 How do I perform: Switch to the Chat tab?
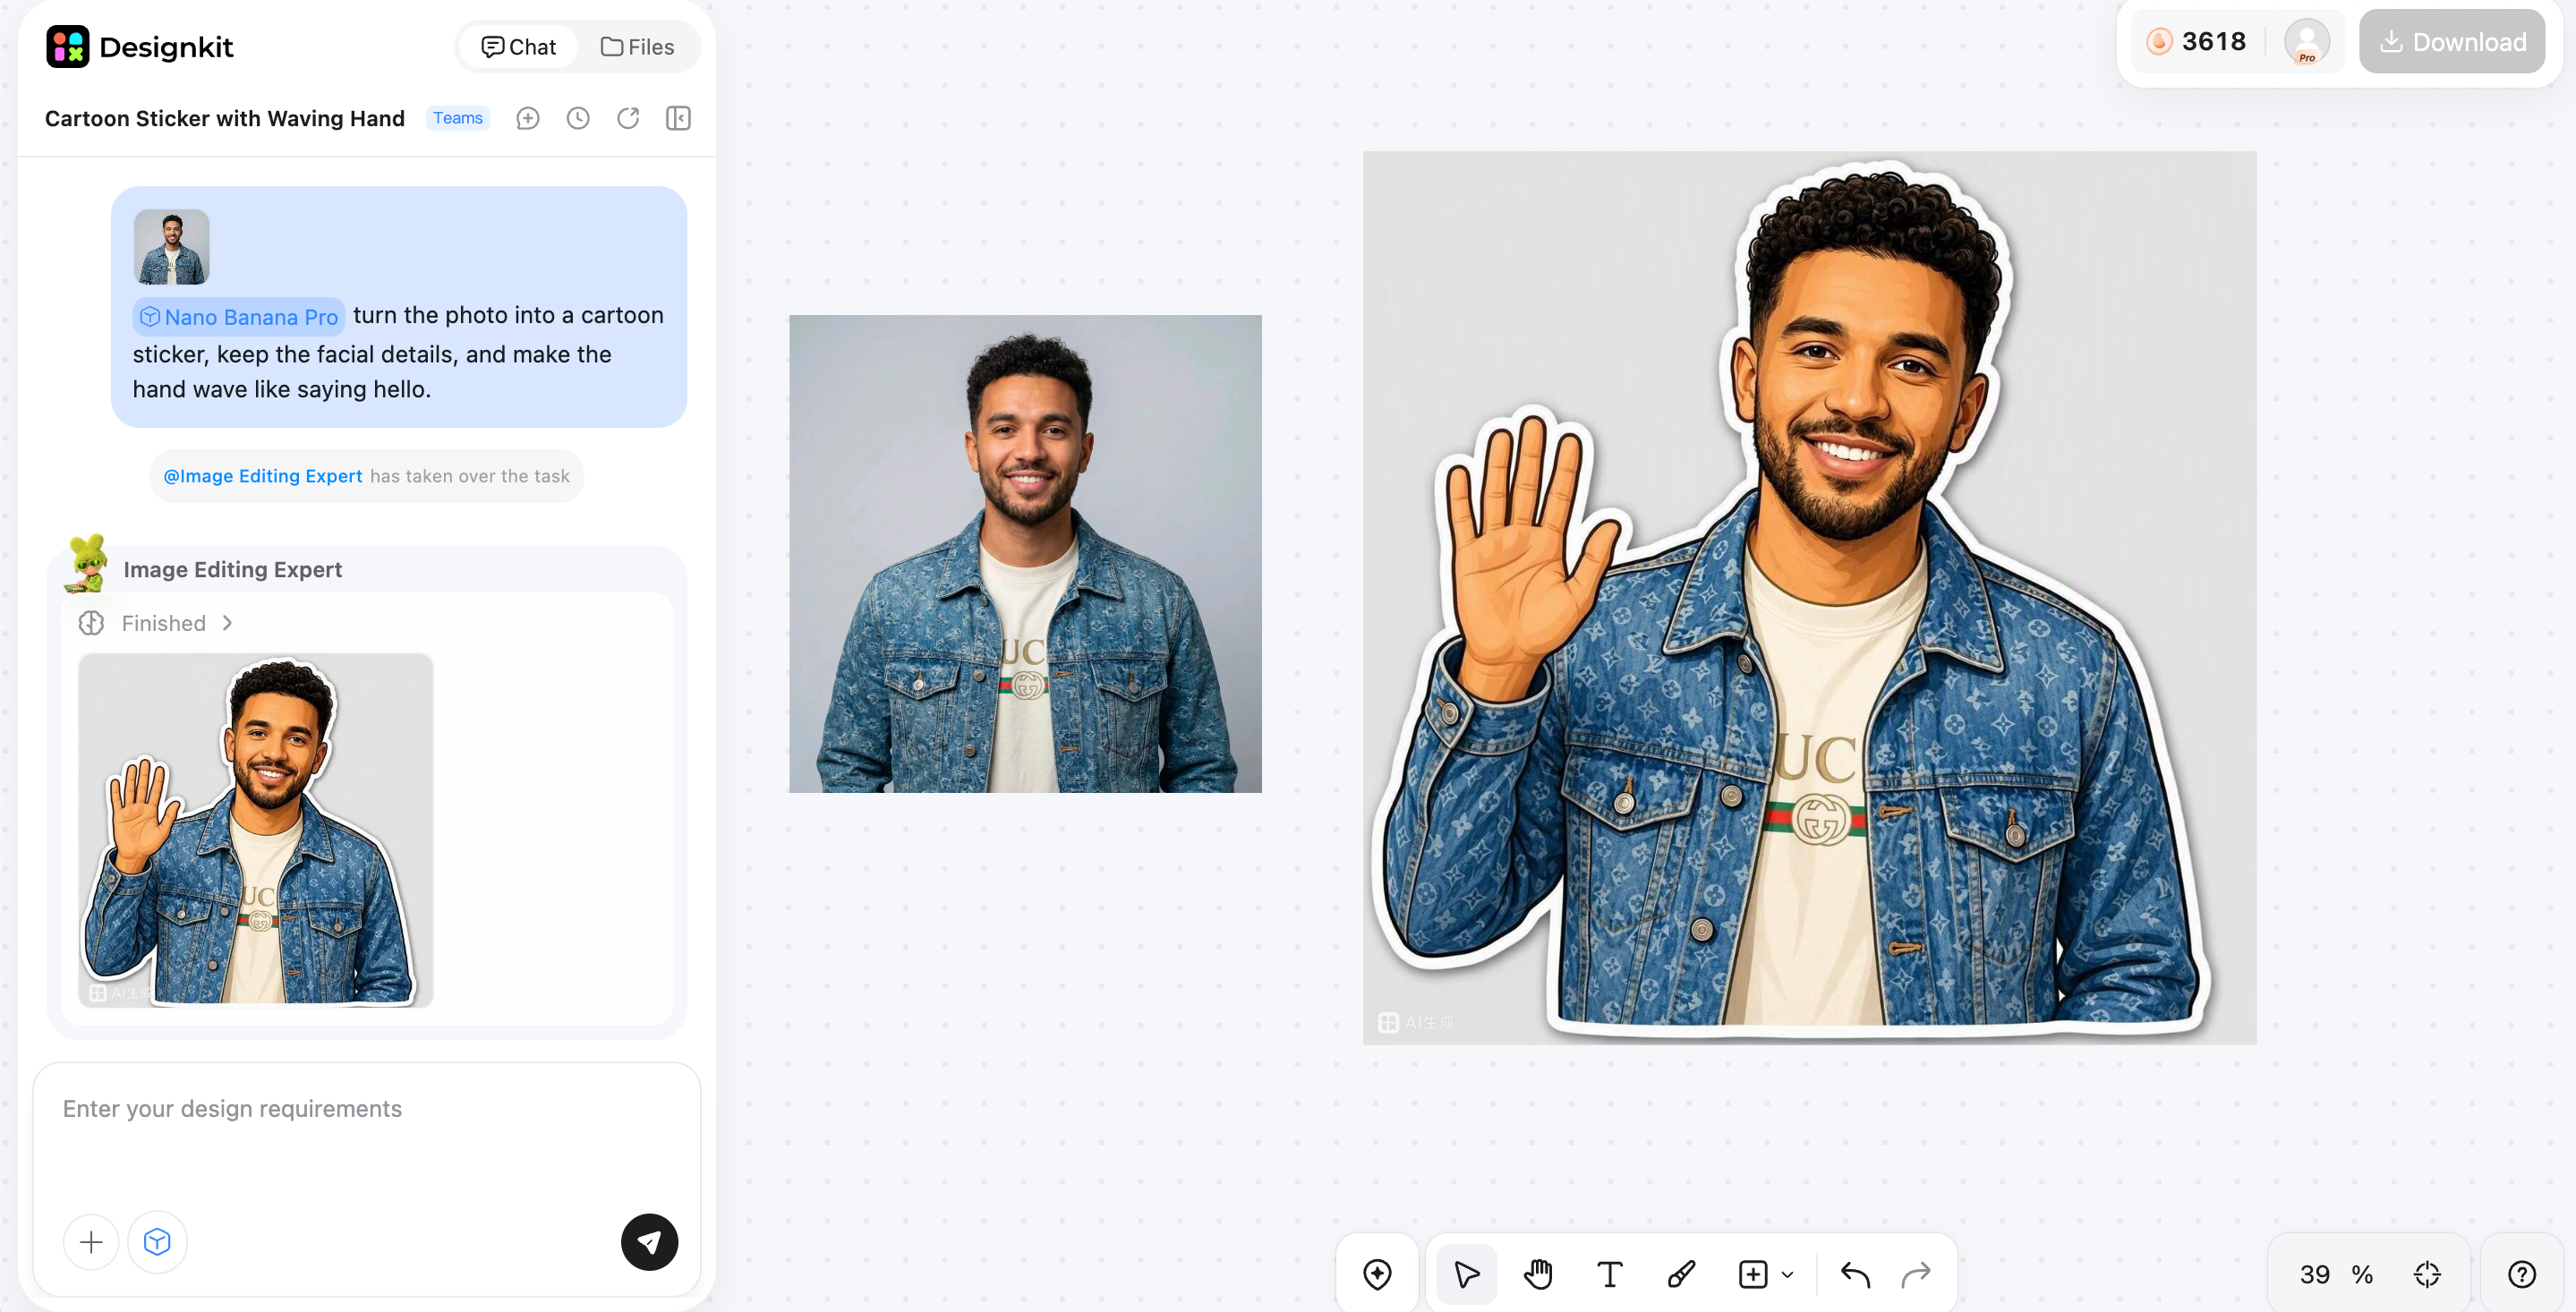click(518, 47)
